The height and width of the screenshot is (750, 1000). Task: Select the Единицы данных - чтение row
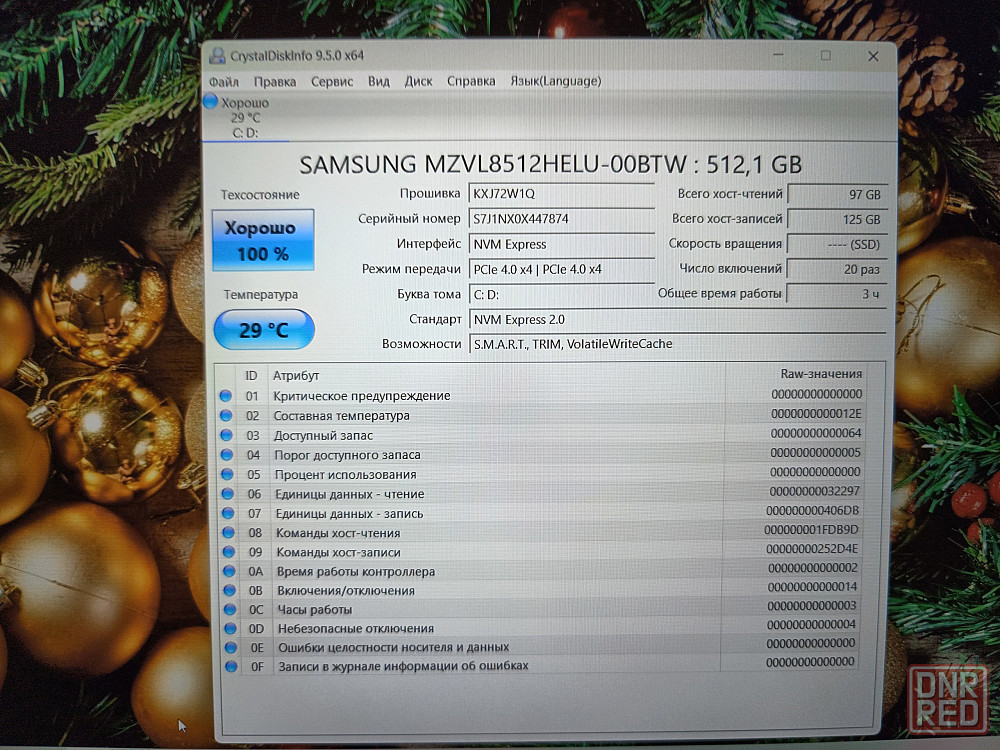(541, 493)
